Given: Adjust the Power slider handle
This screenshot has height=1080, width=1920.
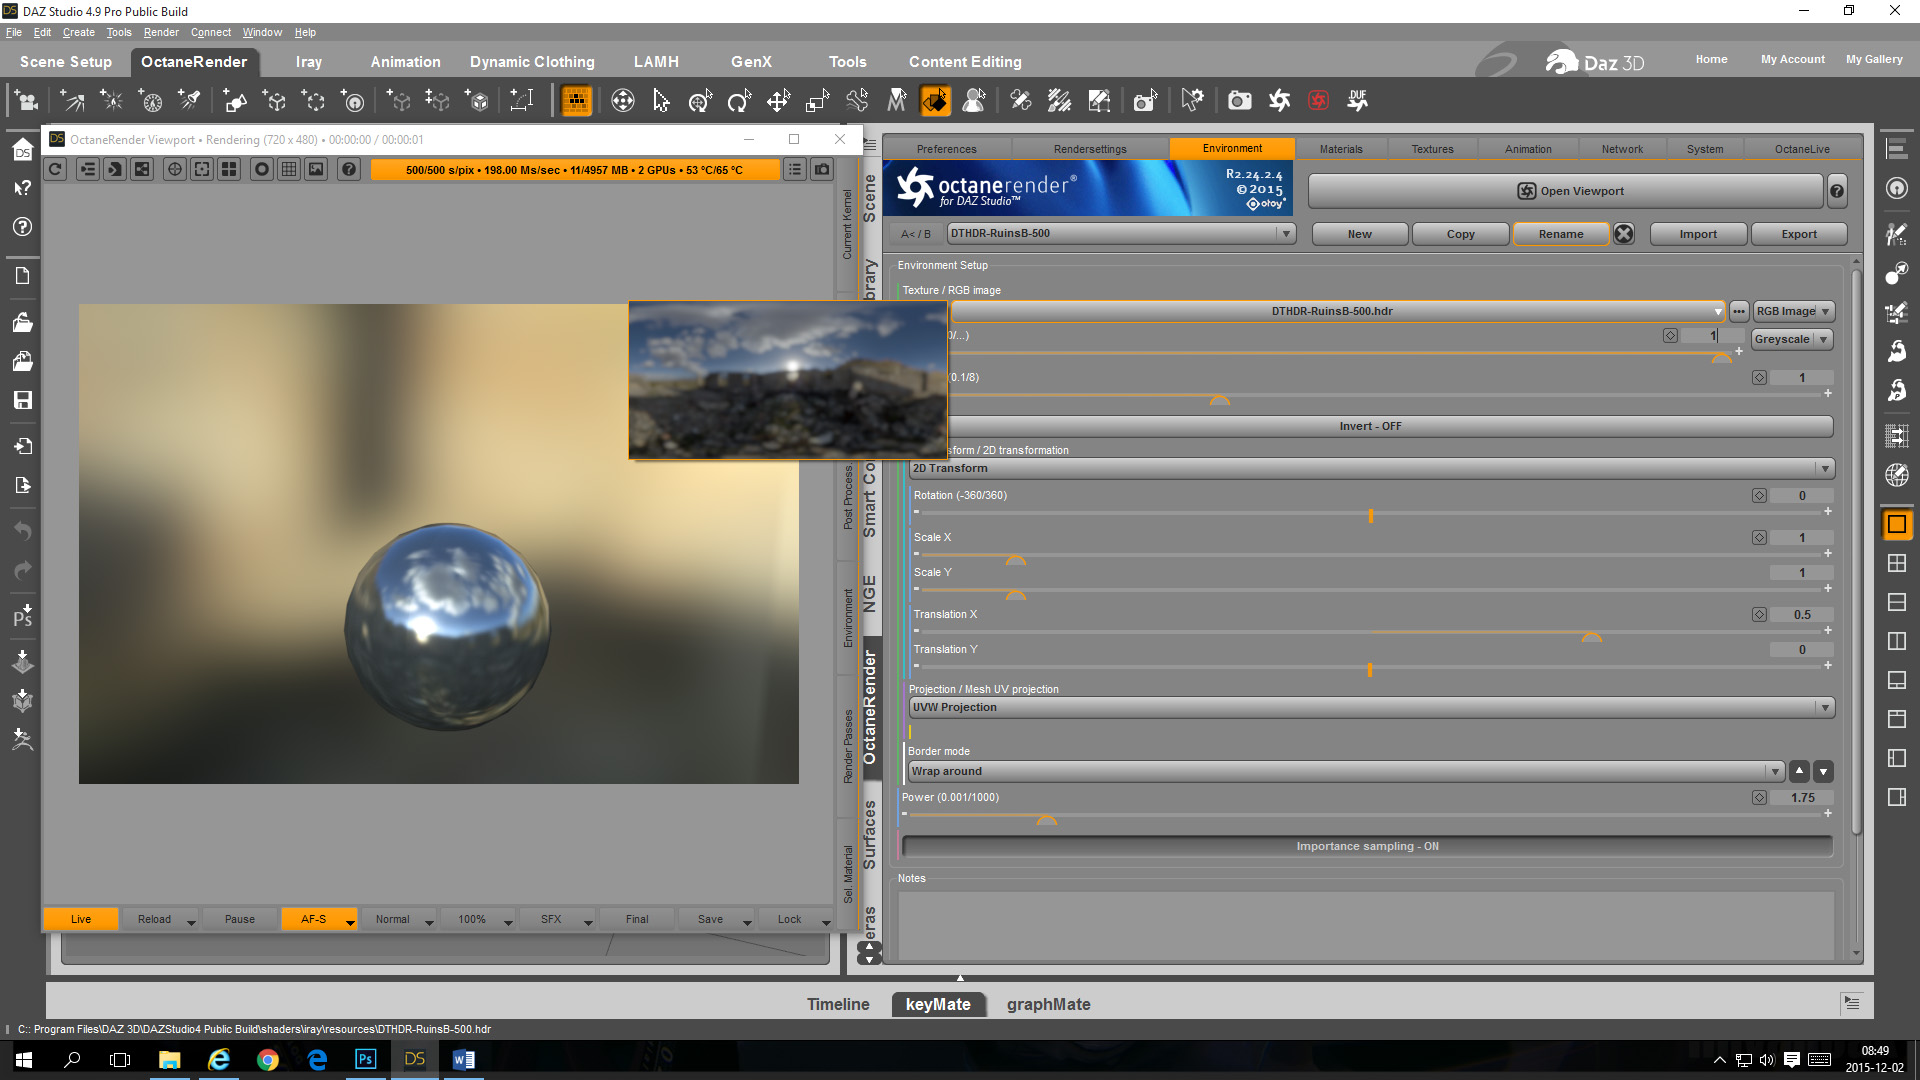Looking at the screenshot, I should [x=1046, y=819].
